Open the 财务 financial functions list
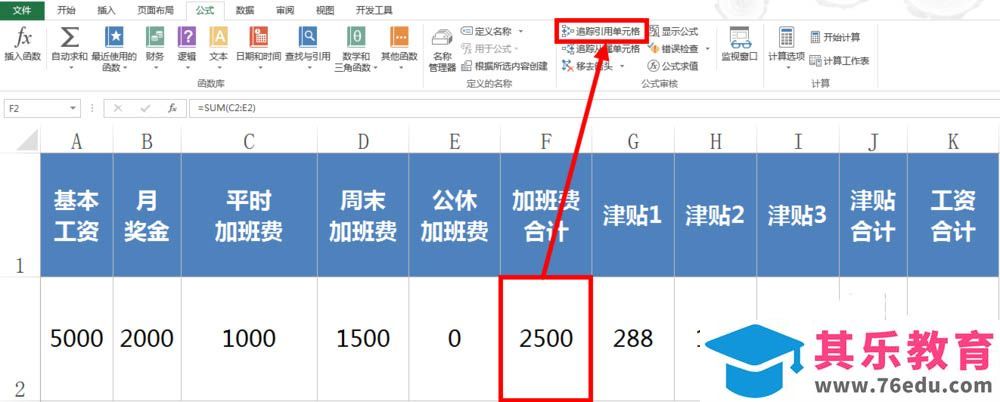The width and height of the screenshot is (1000, 402). point(155,48)
